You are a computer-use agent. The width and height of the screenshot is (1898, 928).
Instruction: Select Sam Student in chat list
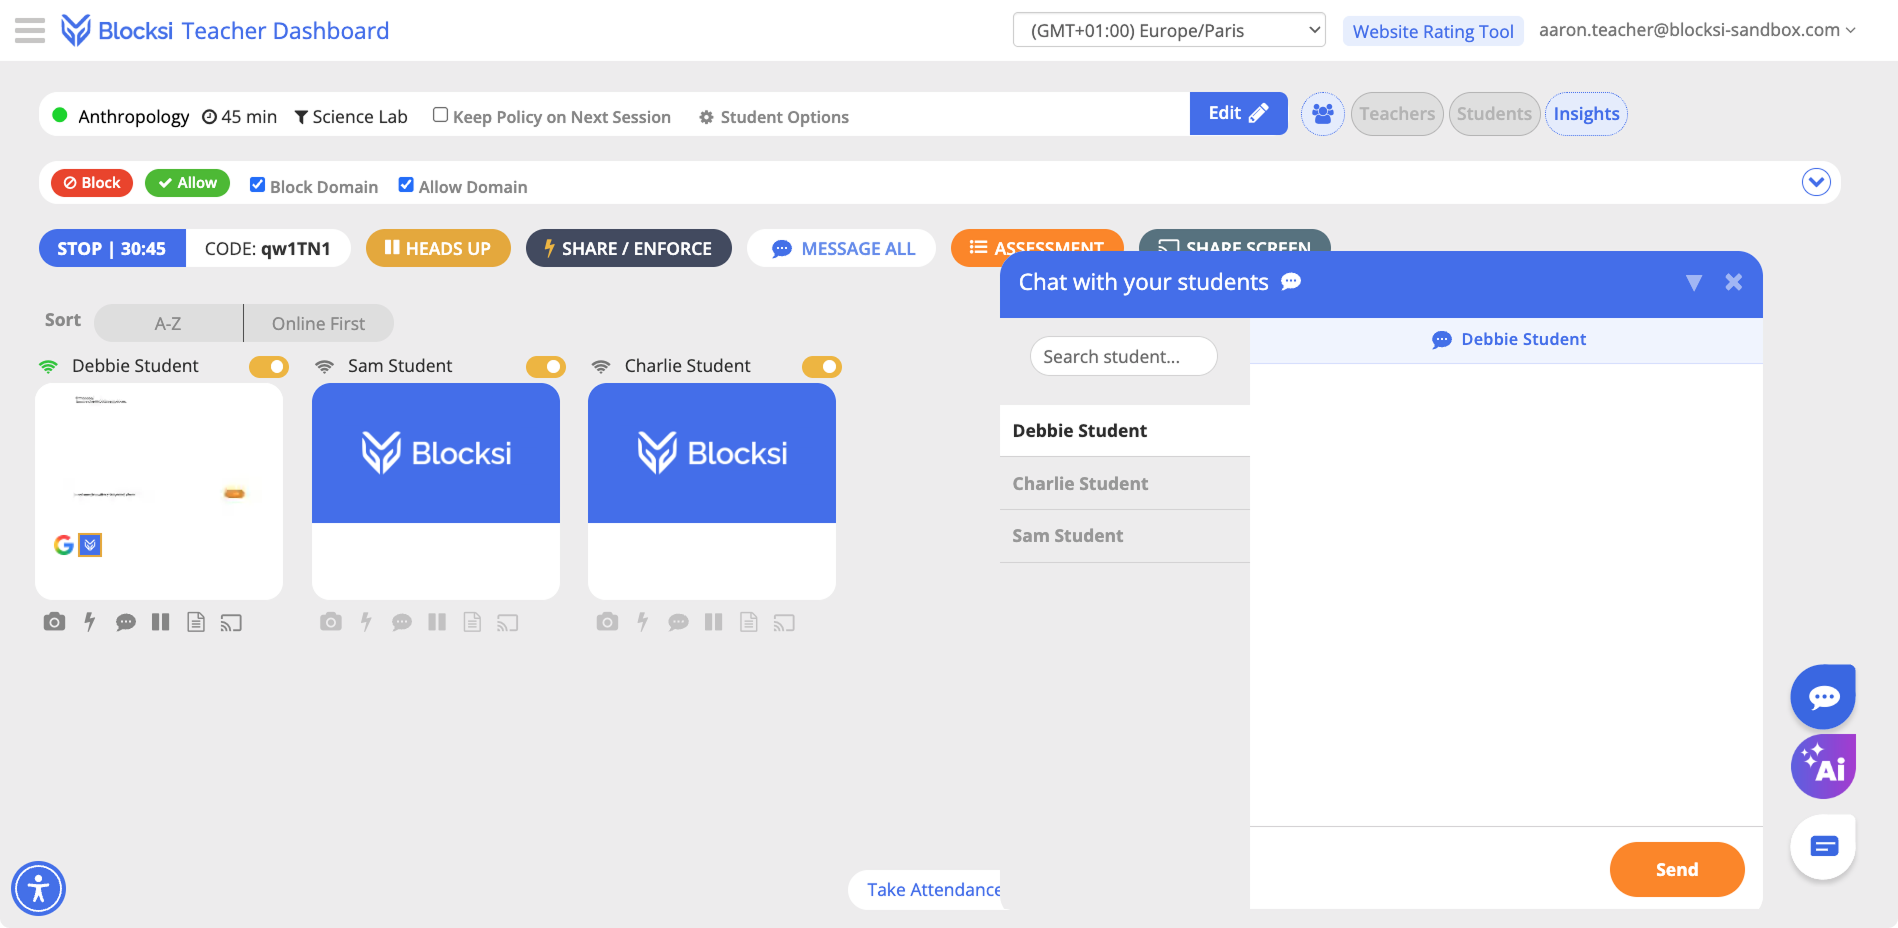pyautogui.click(x=1125, y=536)
